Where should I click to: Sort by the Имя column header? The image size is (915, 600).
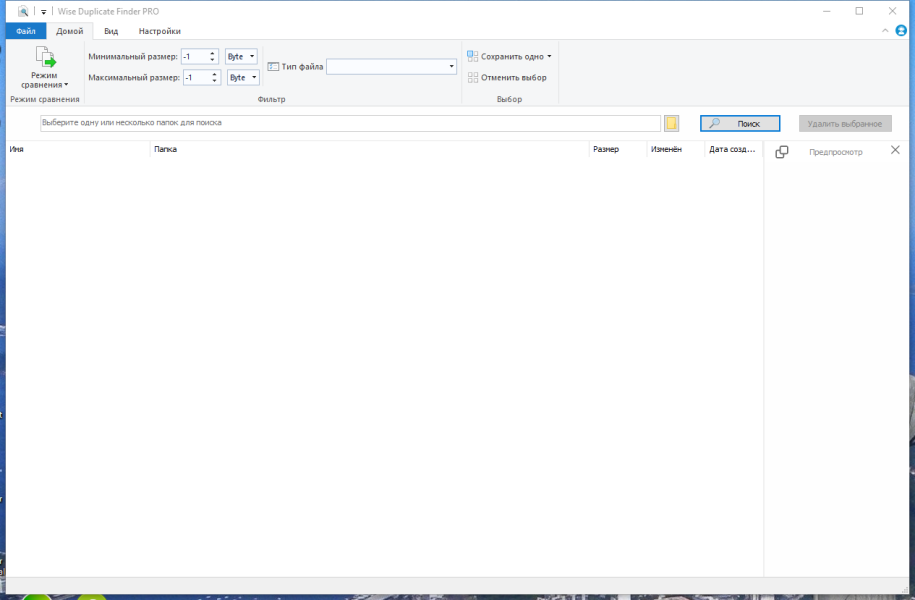click(78, 149)
